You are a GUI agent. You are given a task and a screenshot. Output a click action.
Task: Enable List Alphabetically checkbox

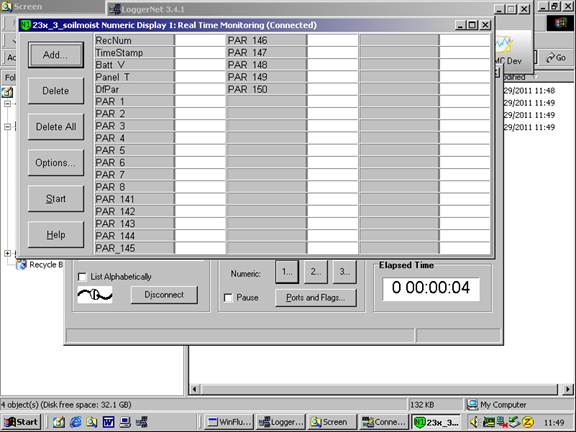click(82, 277)
